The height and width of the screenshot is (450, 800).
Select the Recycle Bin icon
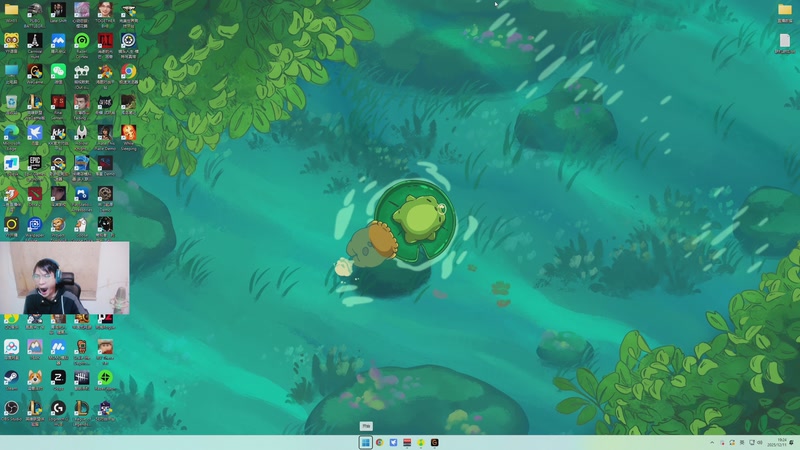pyautogui.click(x=11, y=102)
